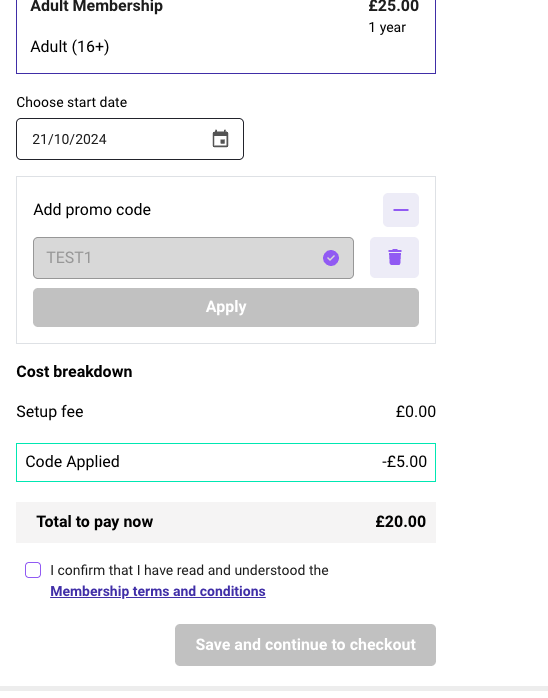Select the Adult Membership card
Screen dimensions: 548x698
(x=226, y=31)
